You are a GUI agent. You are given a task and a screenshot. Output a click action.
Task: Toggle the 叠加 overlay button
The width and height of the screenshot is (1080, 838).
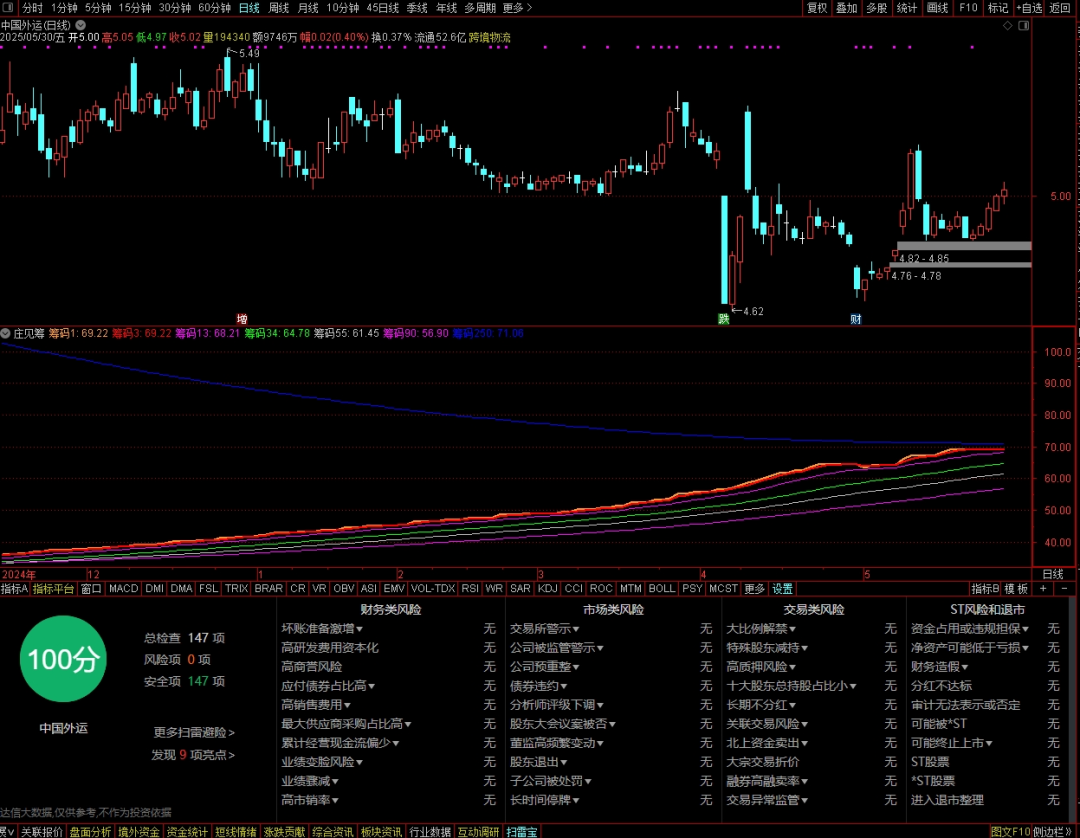(x=847, y=8)
